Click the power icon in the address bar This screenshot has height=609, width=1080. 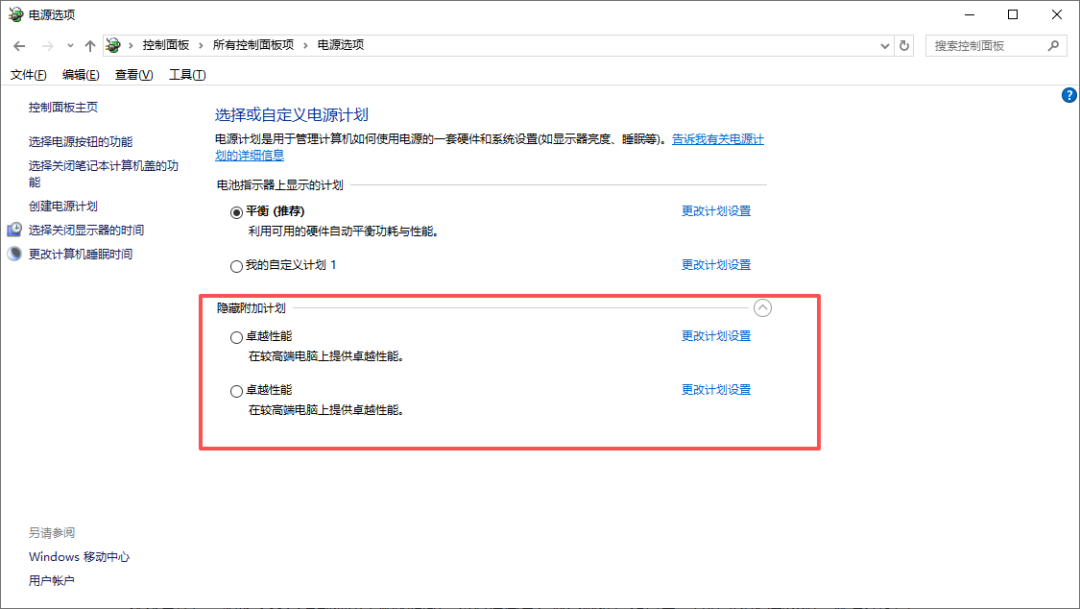pos(113,45)
